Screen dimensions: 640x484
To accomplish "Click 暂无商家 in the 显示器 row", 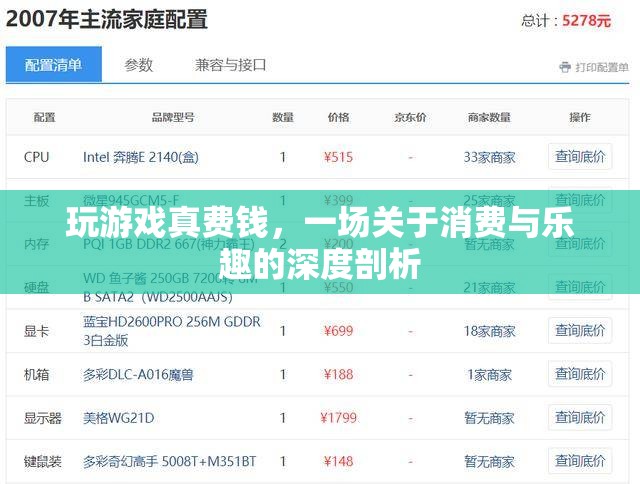I will point(489,418).
